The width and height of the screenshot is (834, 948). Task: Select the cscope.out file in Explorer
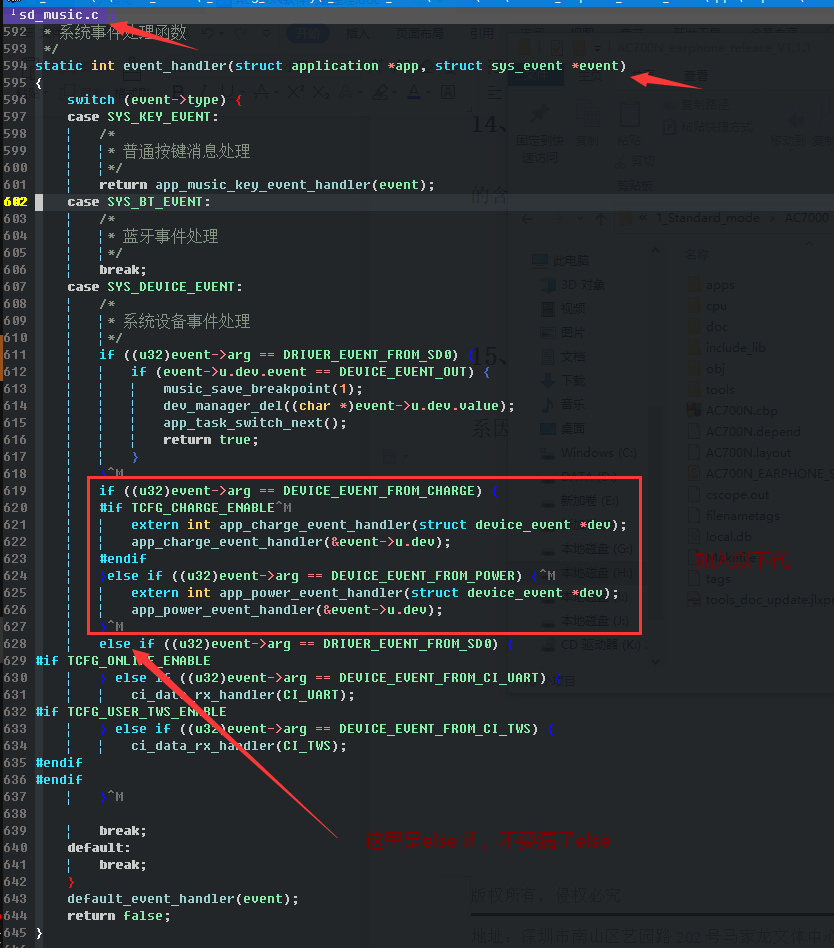point(729,495)
